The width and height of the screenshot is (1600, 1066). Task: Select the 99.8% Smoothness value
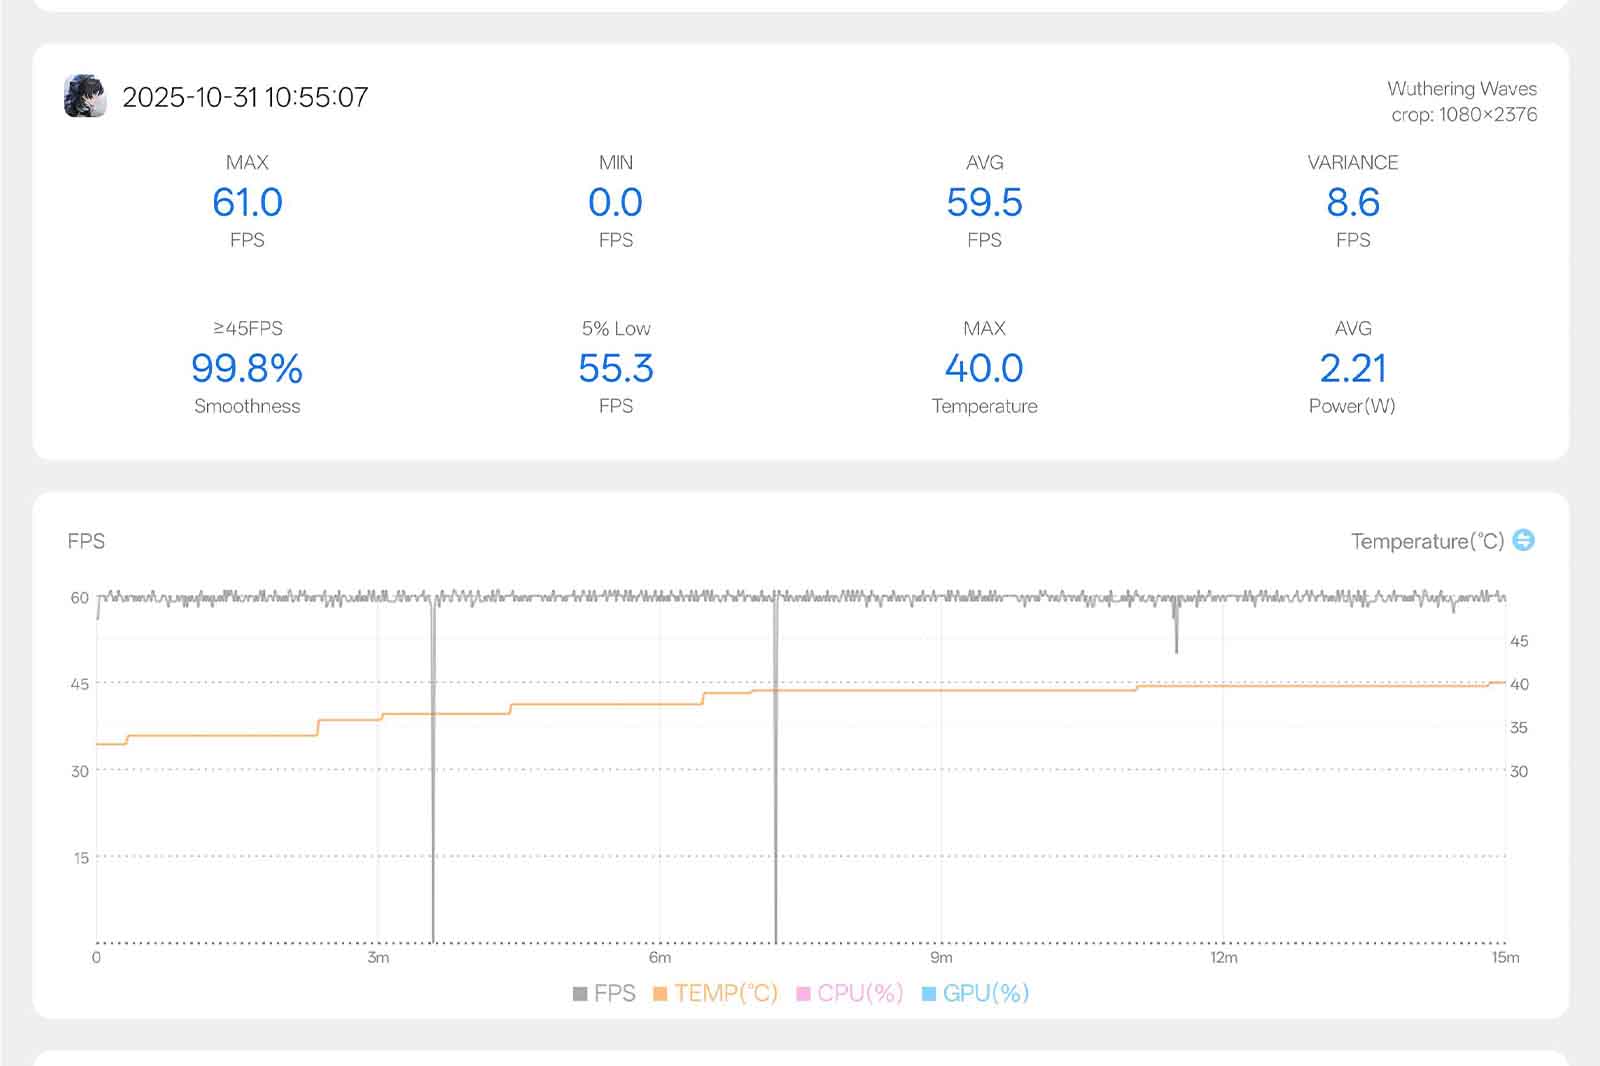[247, 368]
